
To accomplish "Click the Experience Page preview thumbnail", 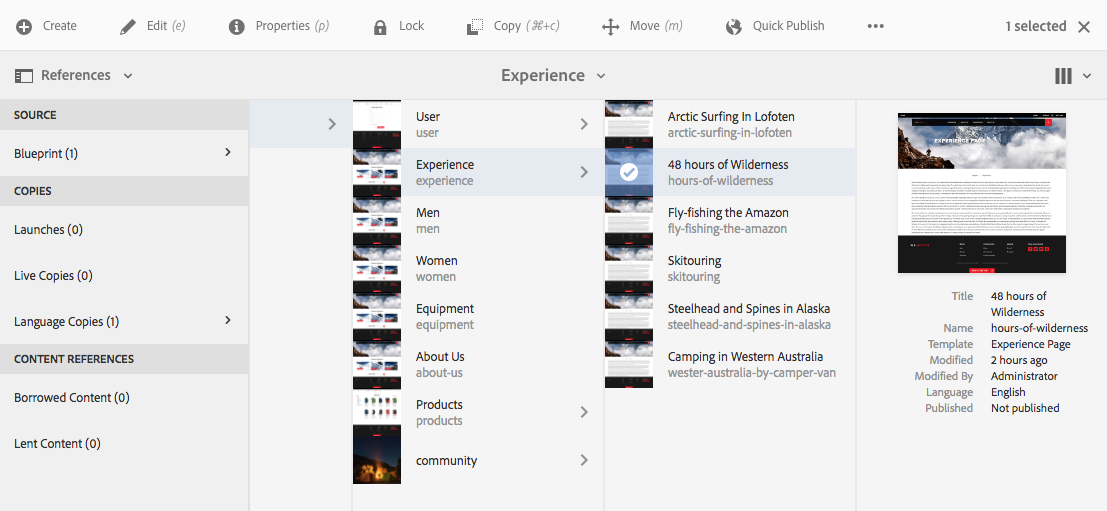I will [982, 192].
